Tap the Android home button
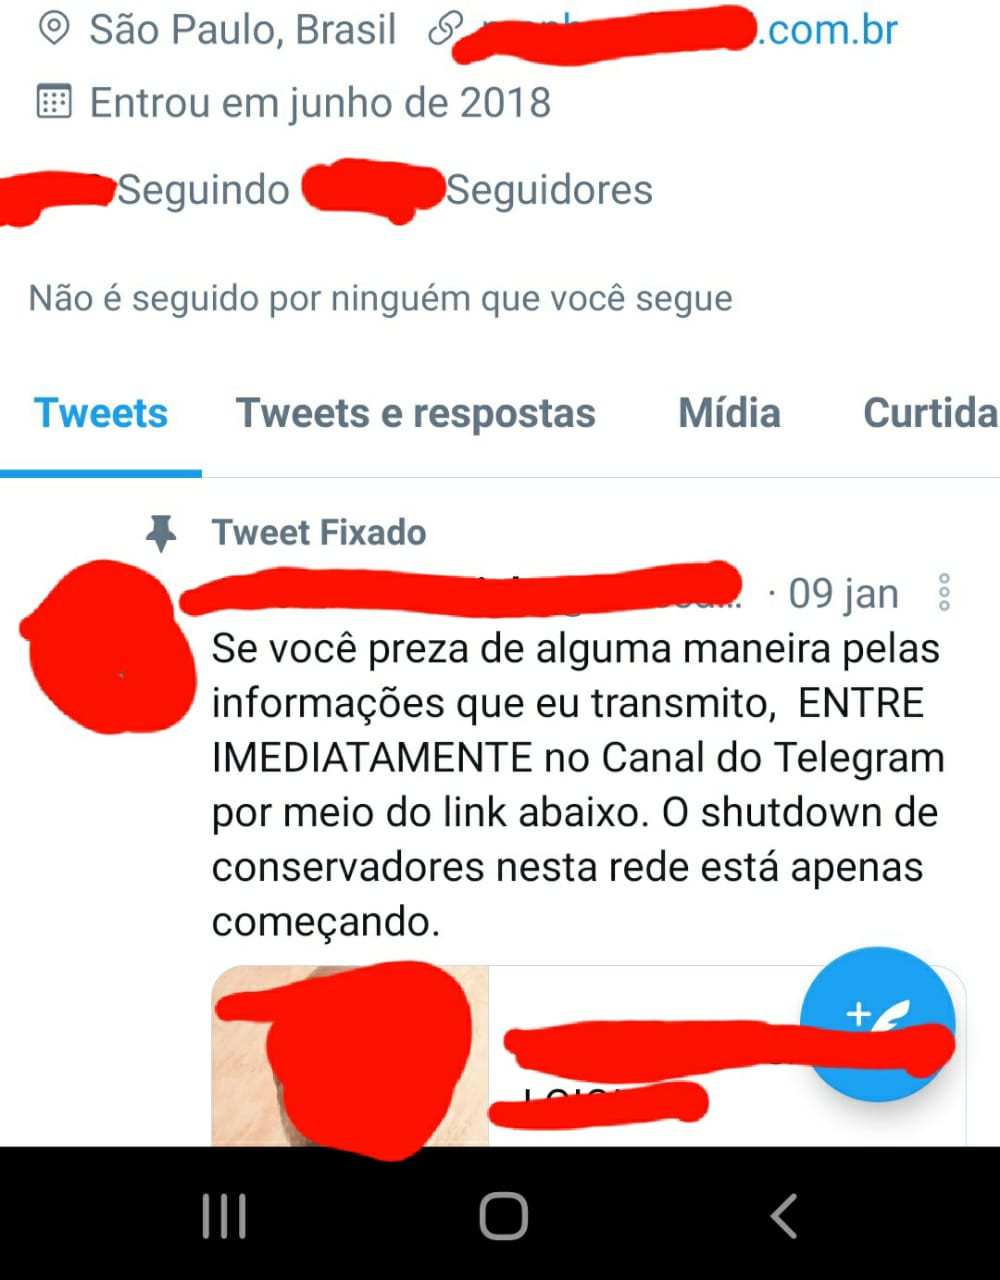The height and width of the screenshot is (1280, 1000). point(503,1216)
